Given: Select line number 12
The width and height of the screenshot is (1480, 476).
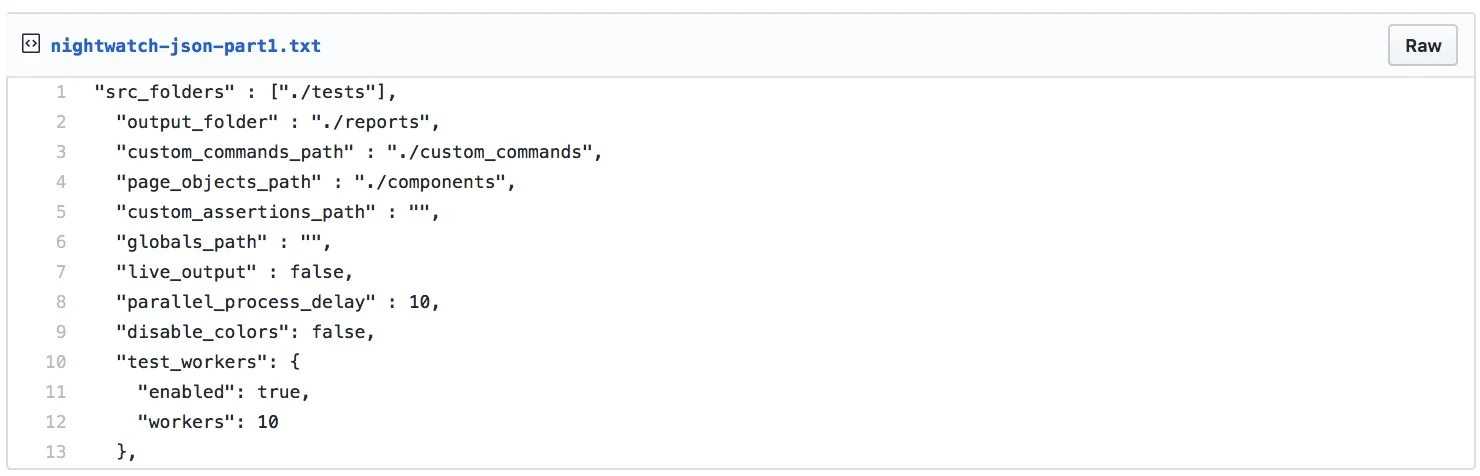Looking at the screenshot, I should 56,422.
